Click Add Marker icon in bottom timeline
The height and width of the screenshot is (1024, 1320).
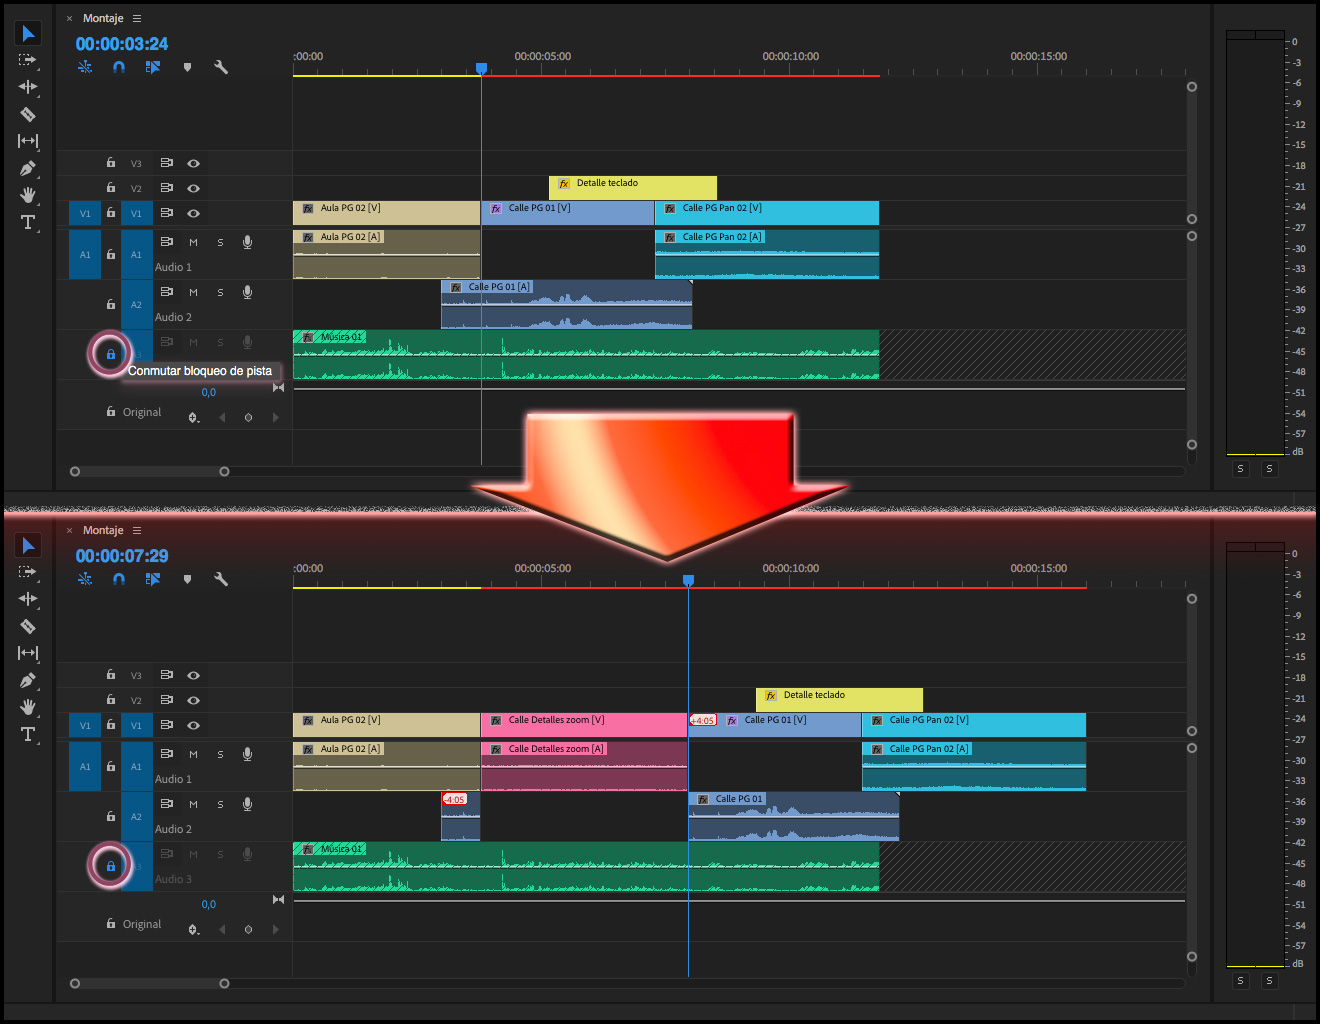[187, 579]
